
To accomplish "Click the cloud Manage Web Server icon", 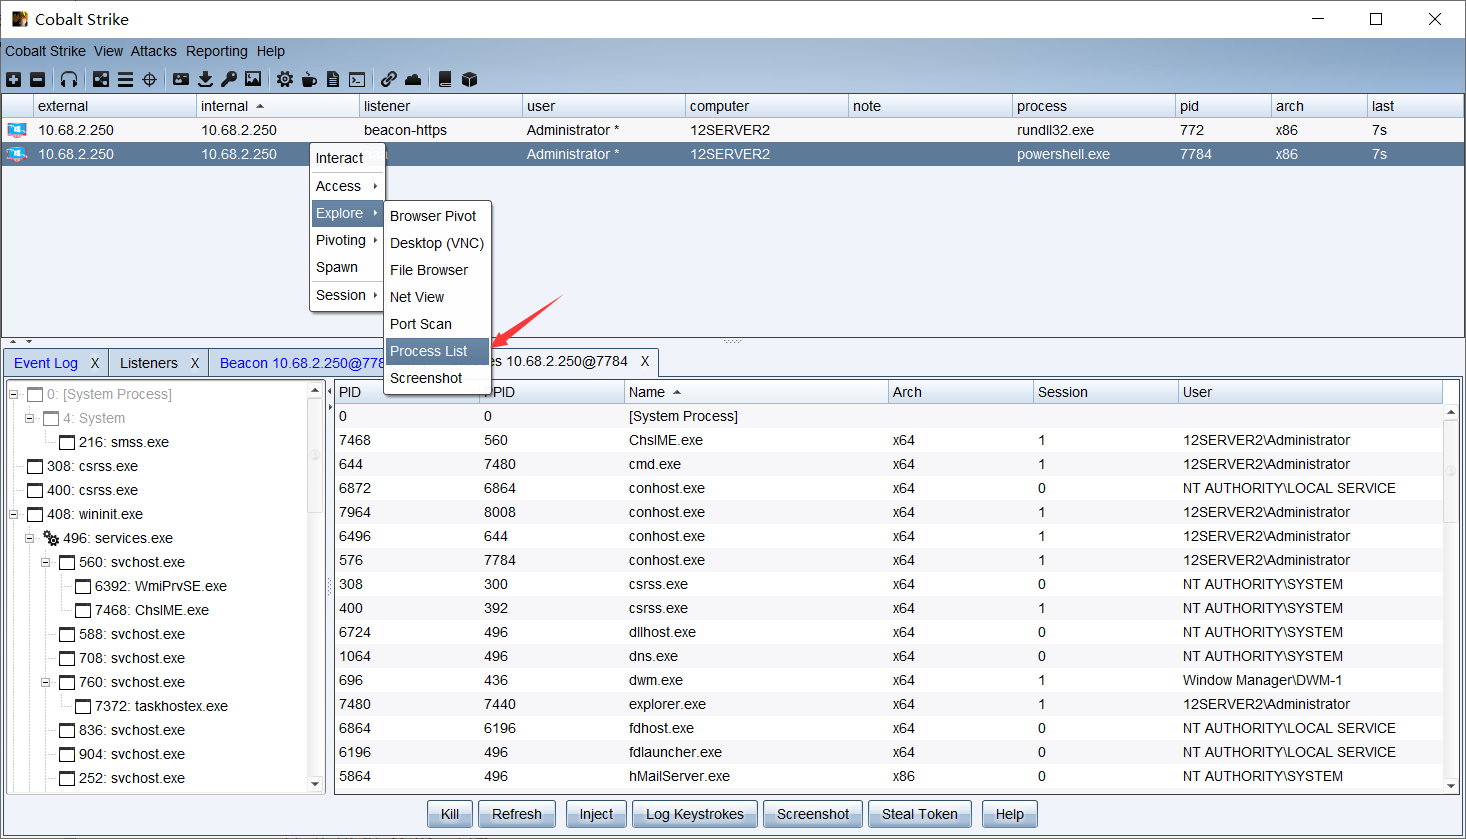I will click(413, 79).
